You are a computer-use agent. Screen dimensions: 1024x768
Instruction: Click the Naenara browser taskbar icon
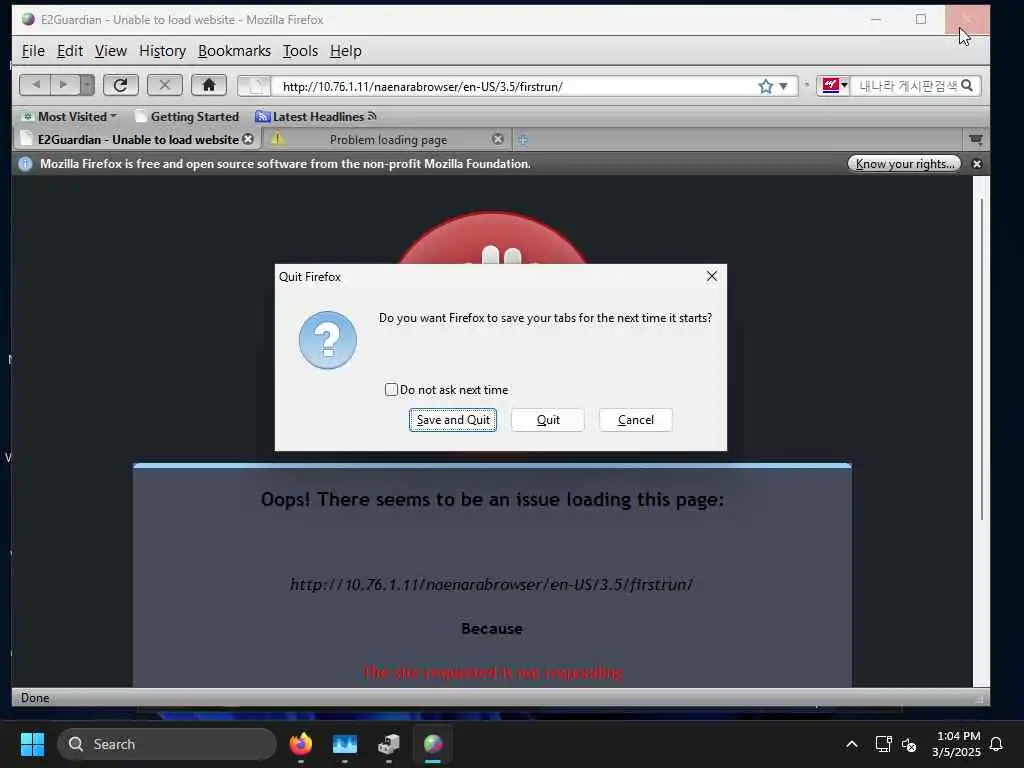pos(433,744)
